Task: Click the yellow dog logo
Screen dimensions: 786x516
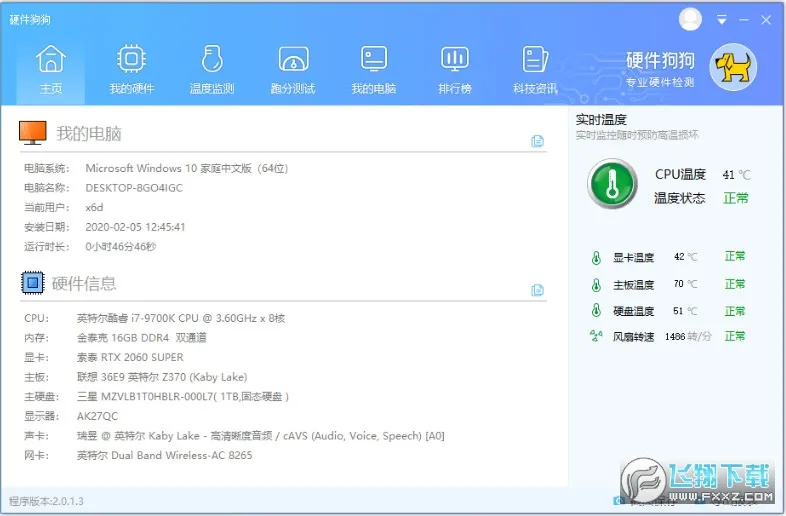Action: point(732,67)
